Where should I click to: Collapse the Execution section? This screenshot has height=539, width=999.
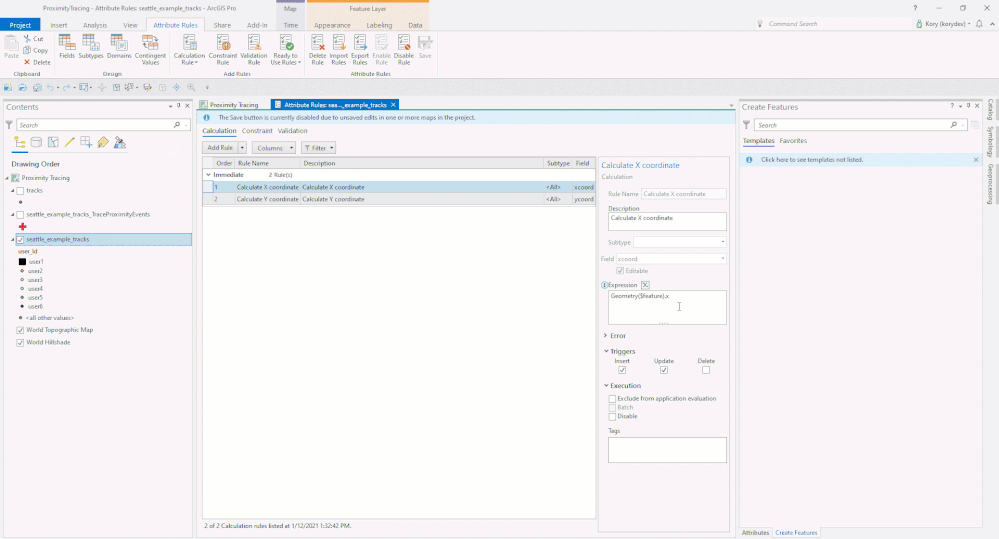[606, 385]
